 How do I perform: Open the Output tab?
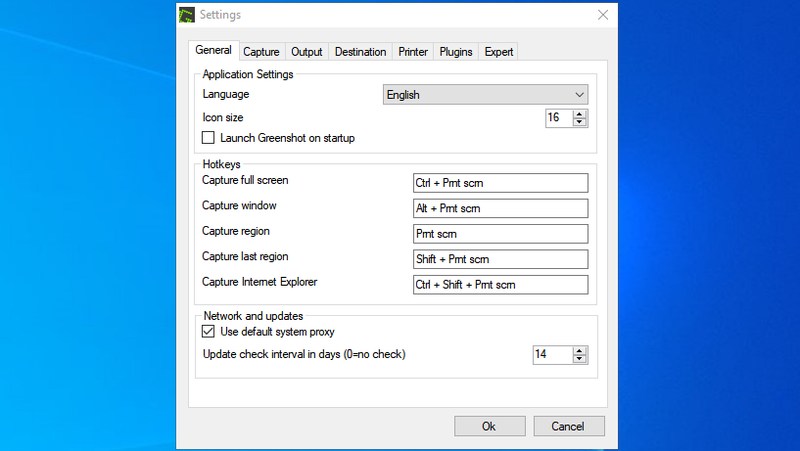(306, 52)
